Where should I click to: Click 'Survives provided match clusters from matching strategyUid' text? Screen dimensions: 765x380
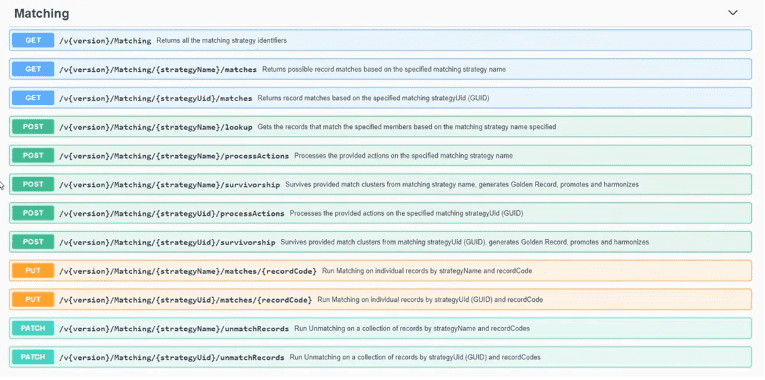465,242
